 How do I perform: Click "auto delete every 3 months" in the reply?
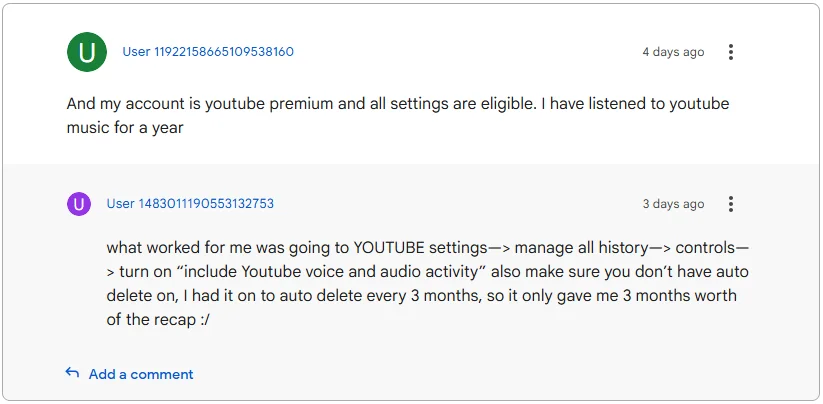pyautogui.click(x=375, y=296)
